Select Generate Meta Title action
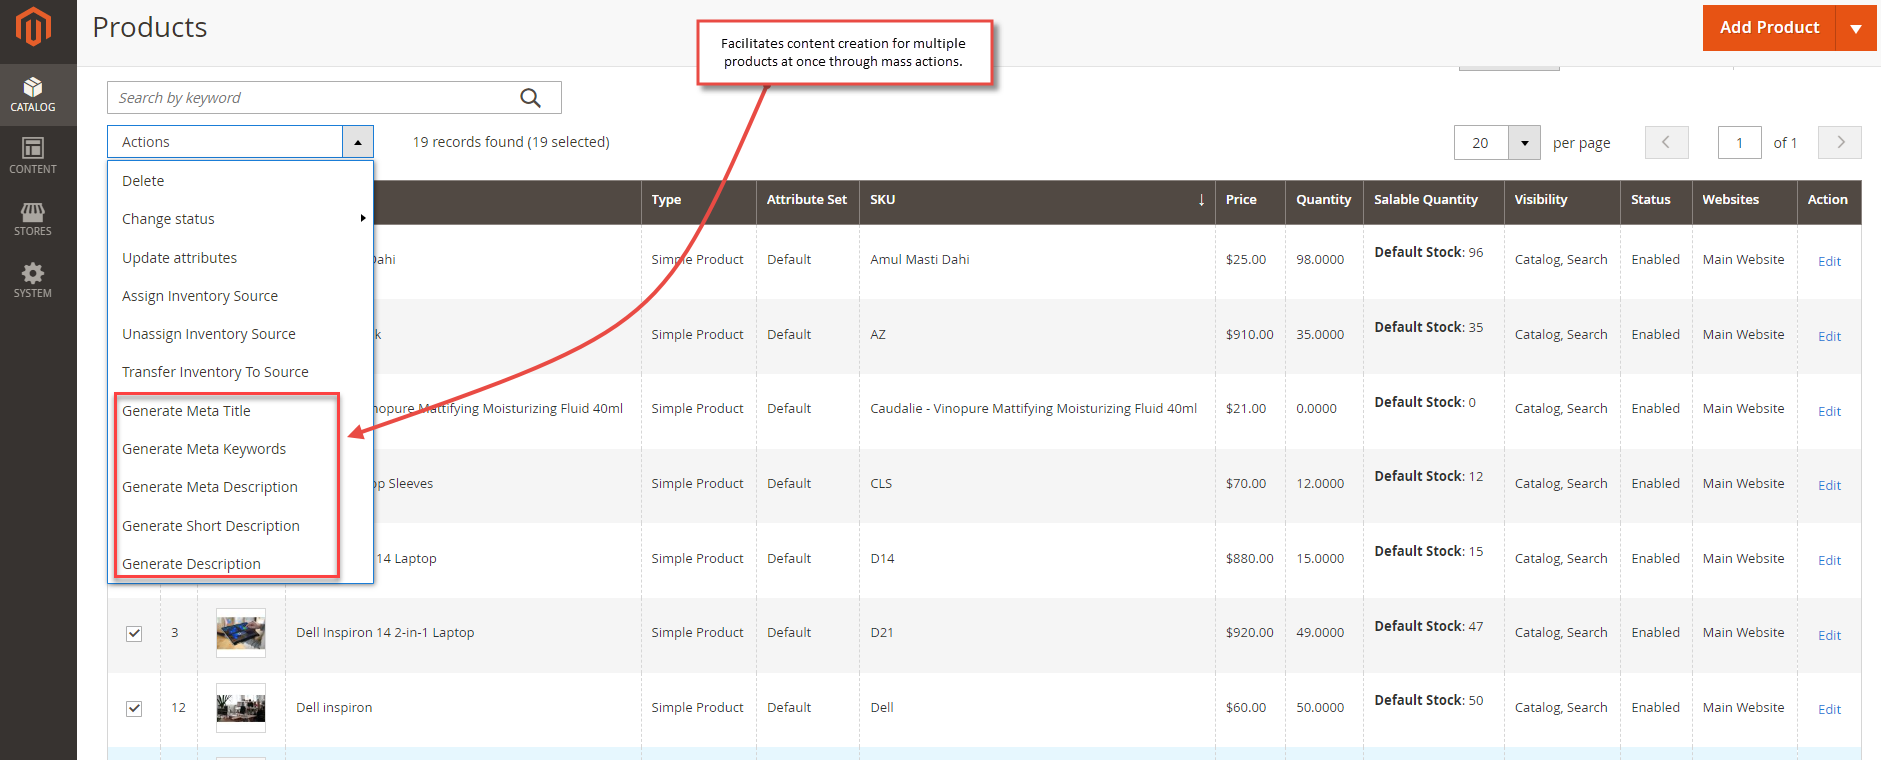The image size is (1881, 760). [187, 411]
